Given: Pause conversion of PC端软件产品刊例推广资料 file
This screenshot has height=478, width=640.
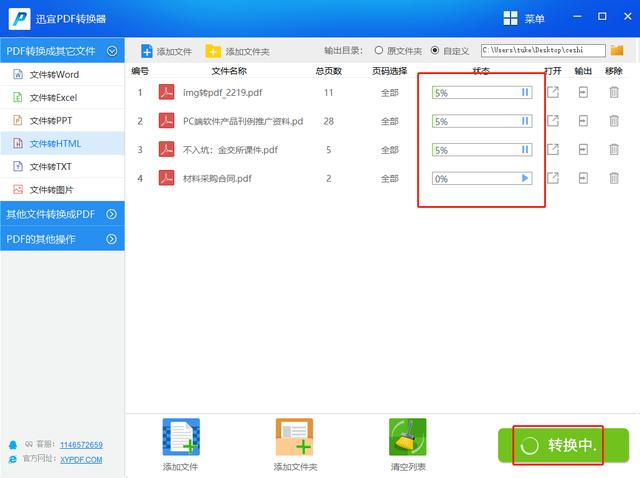Looking at the screenshot, I should [525, 121].
